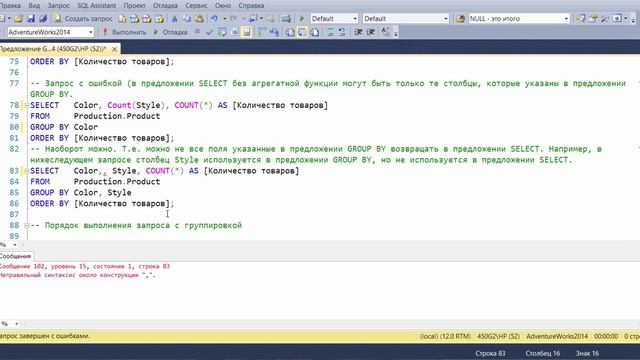Open the Запрос menu
This screenshot has width=640, height=360.
pyautogui.click(x=58, y=6)
